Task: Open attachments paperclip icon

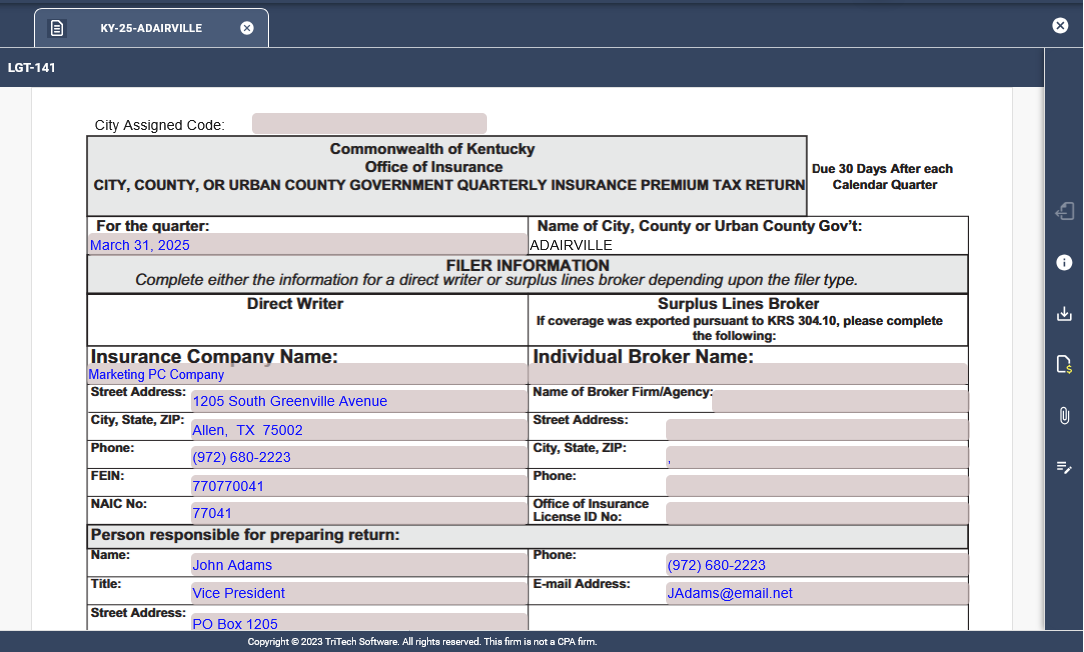Action: coord(1064,416)
